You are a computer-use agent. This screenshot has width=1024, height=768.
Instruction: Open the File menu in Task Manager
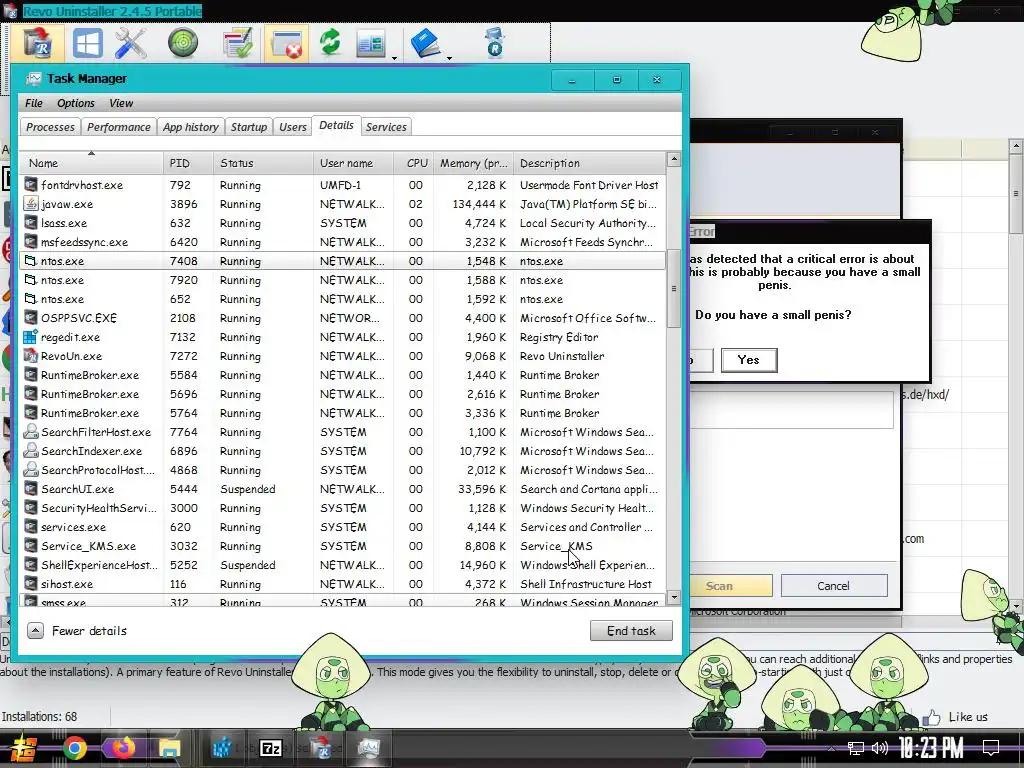tap(34, 103)
